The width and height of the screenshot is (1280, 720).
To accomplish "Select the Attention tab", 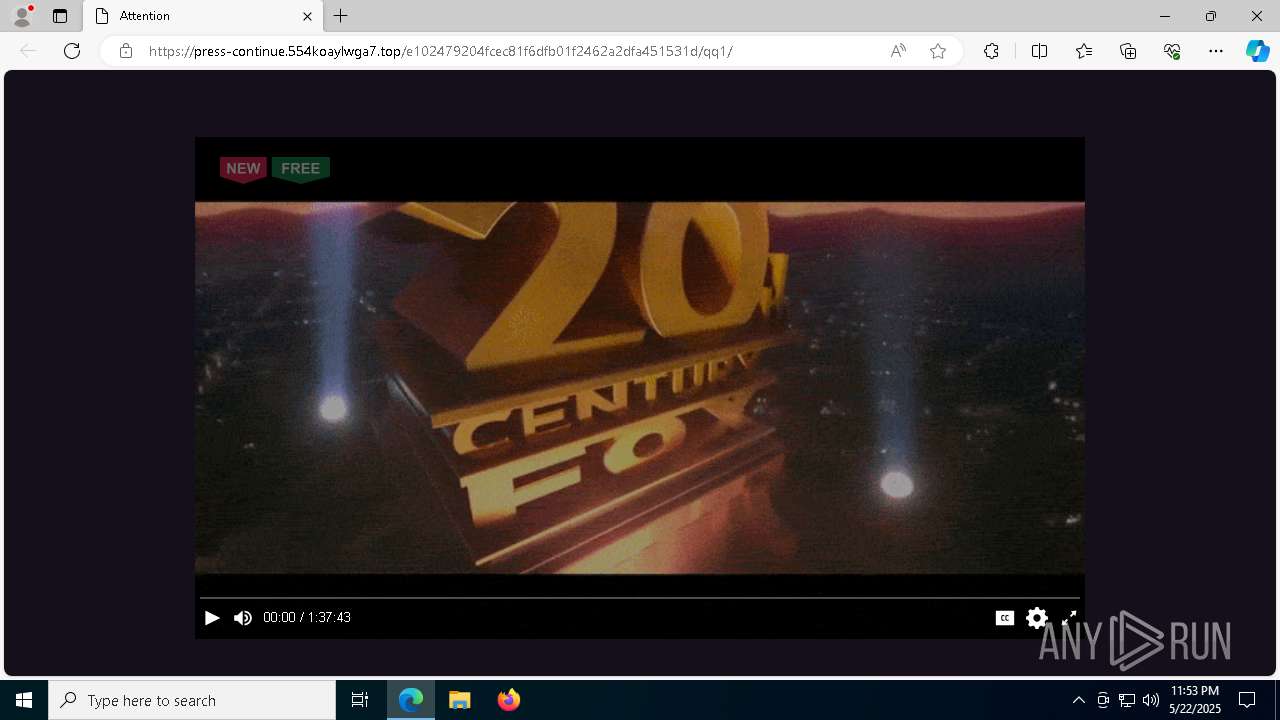I will point(202,16).
